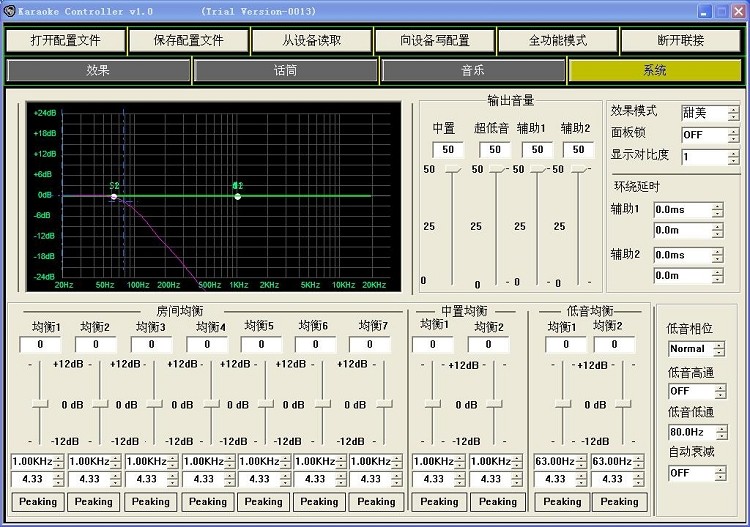Adjust 低音均衡 均衡2 63.00Hz frequency spinner
This screenshot has width=750, height=527.
(x=618, y=461)
